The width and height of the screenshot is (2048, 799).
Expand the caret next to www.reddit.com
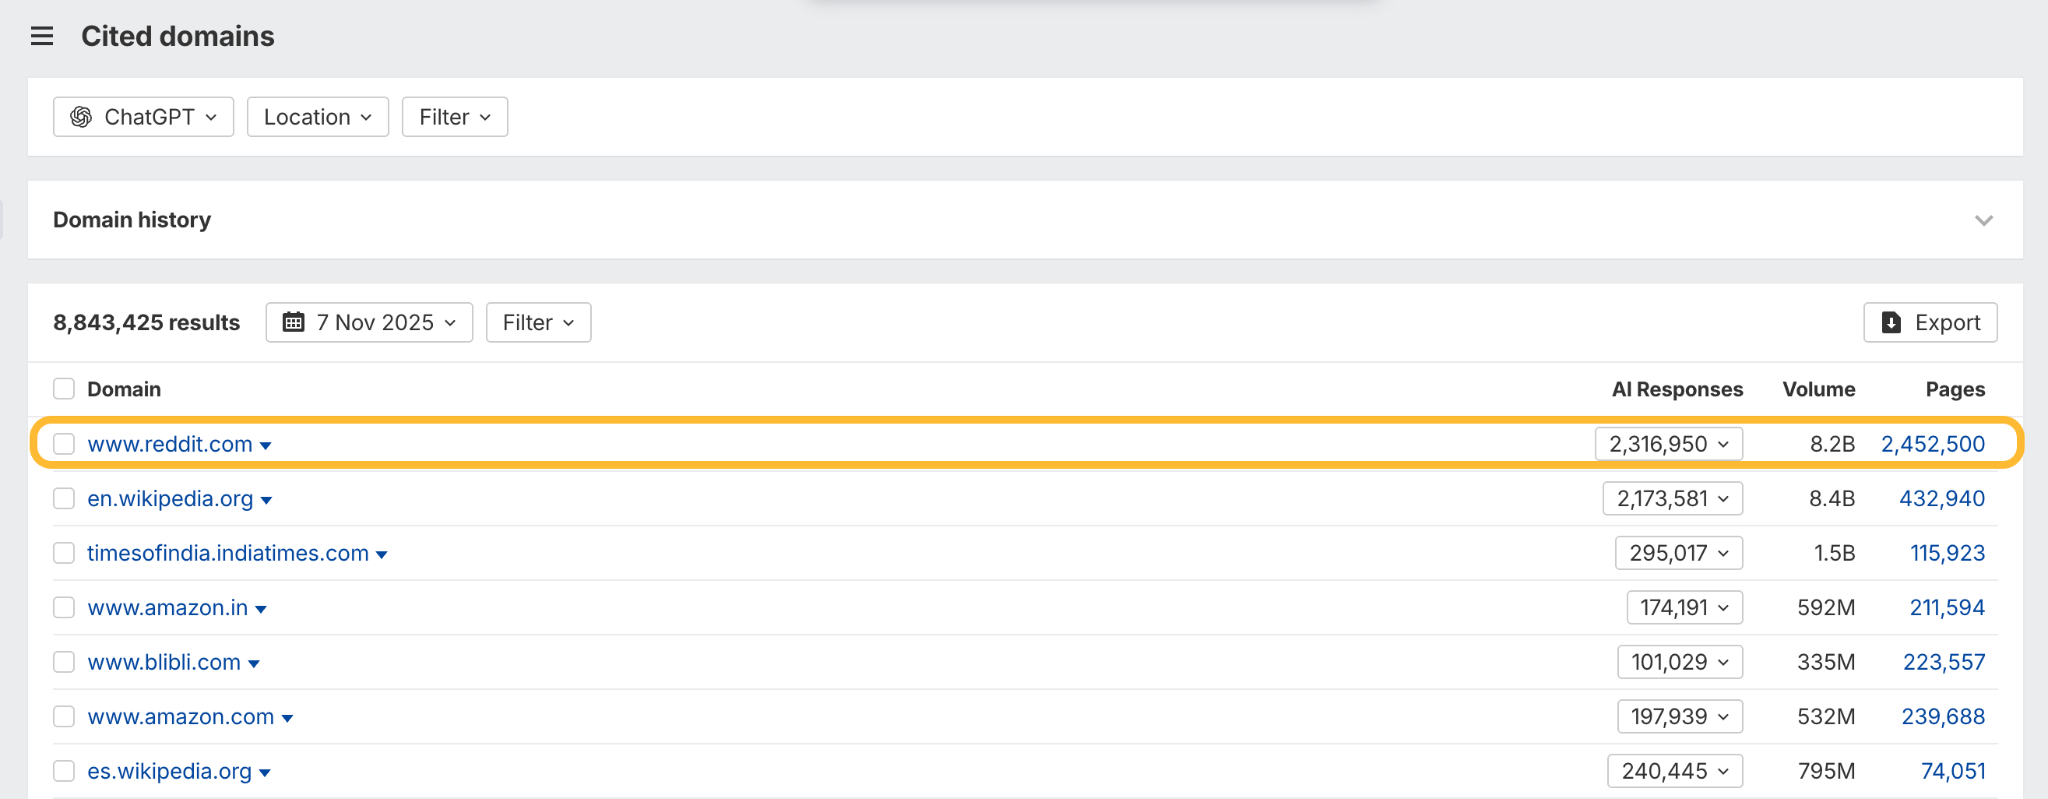coord(265,445)
